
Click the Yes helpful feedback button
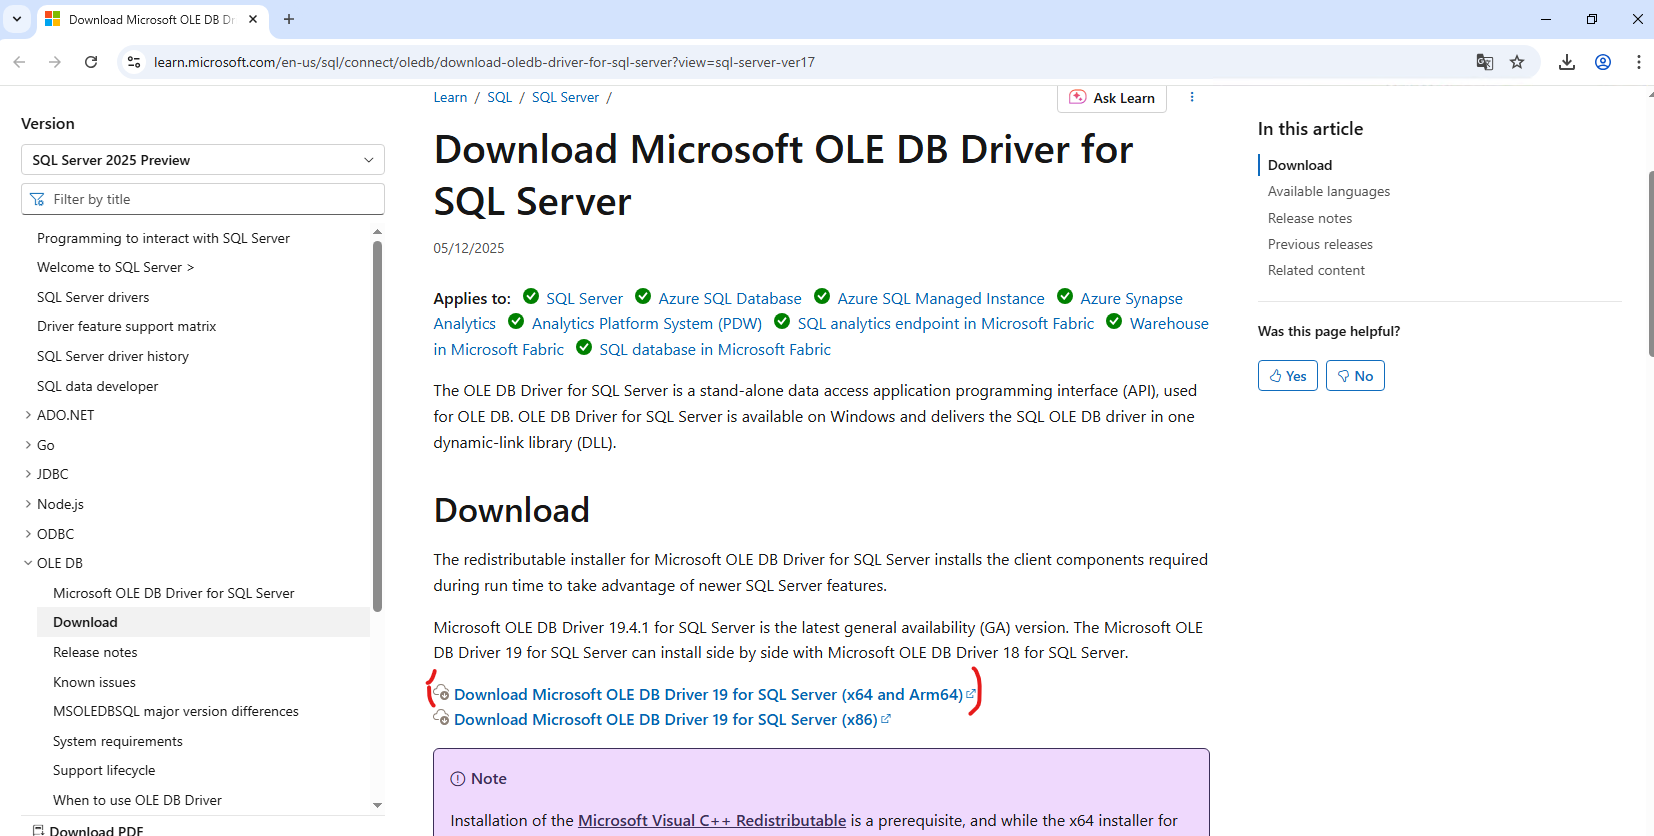tap(1287, 376)
